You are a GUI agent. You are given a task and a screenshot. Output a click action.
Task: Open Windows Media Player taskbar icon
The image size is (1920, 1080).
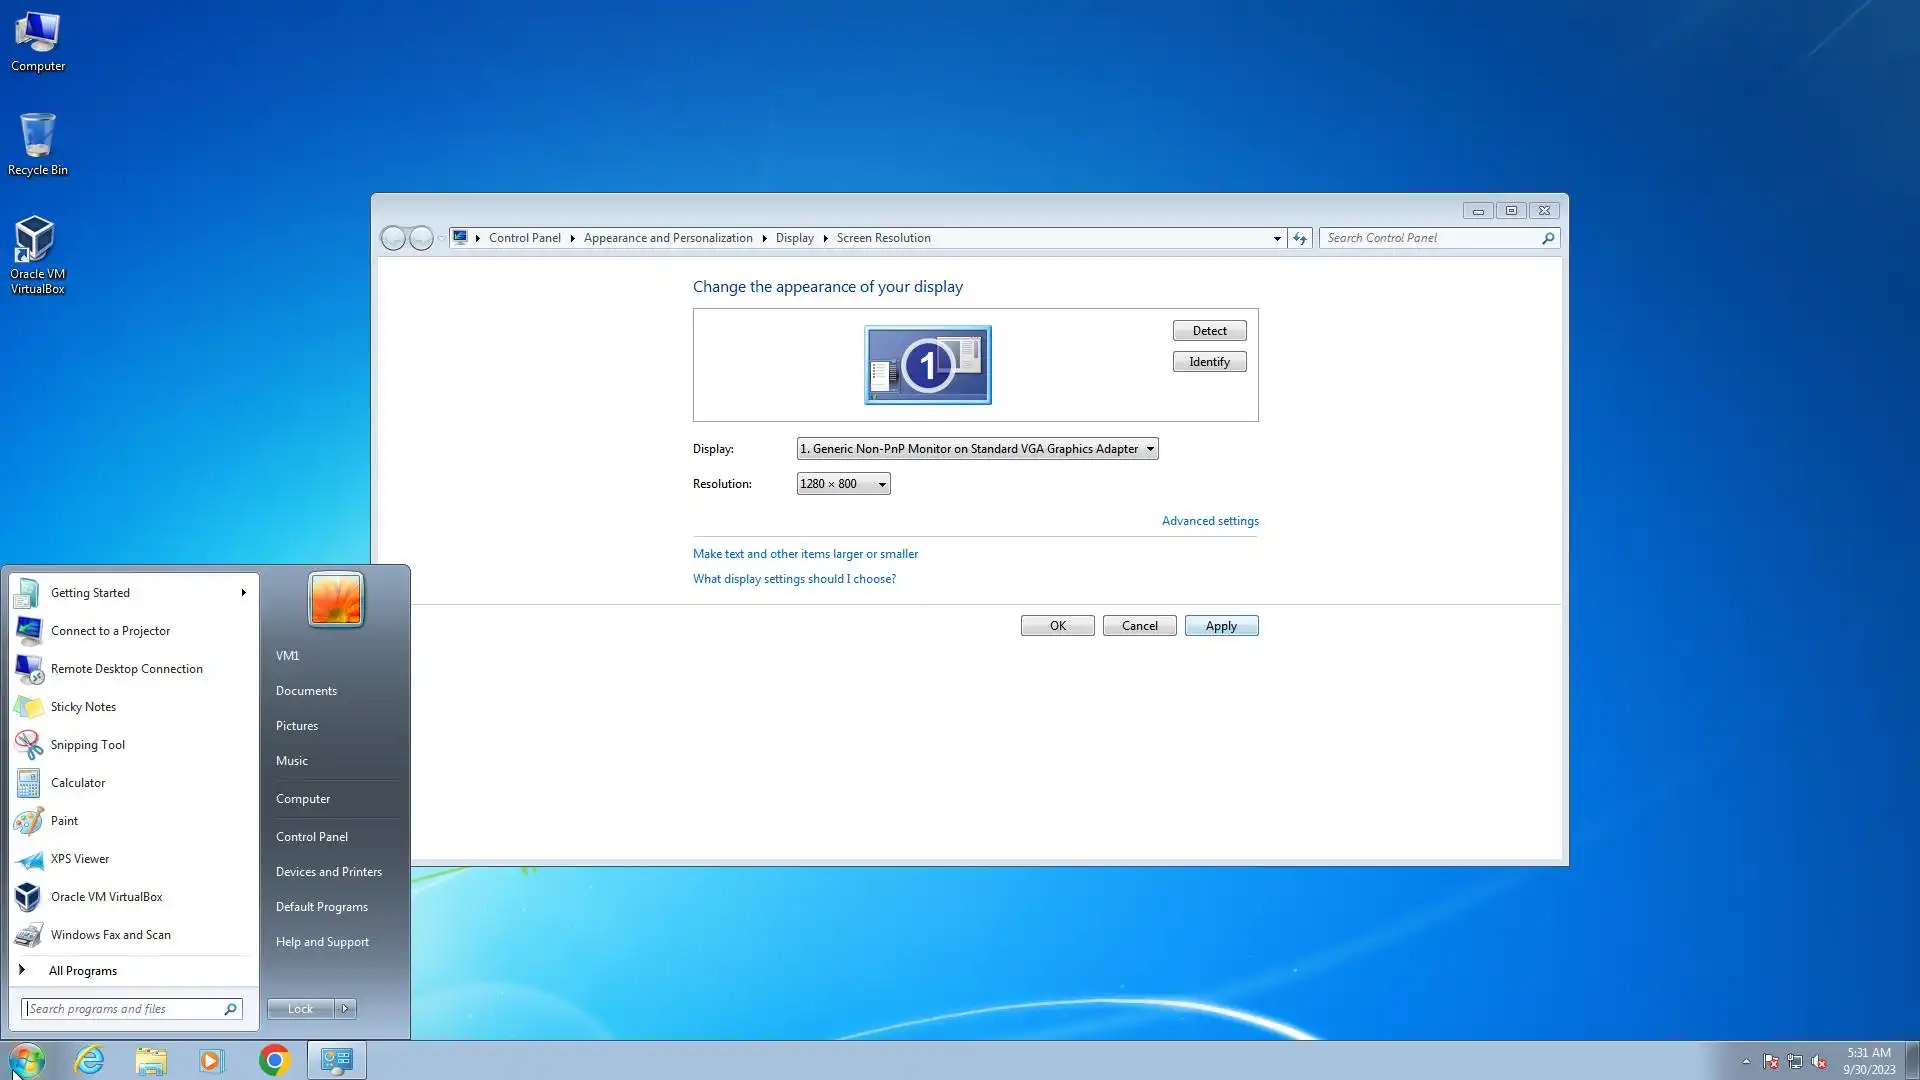coord(212,1060)
